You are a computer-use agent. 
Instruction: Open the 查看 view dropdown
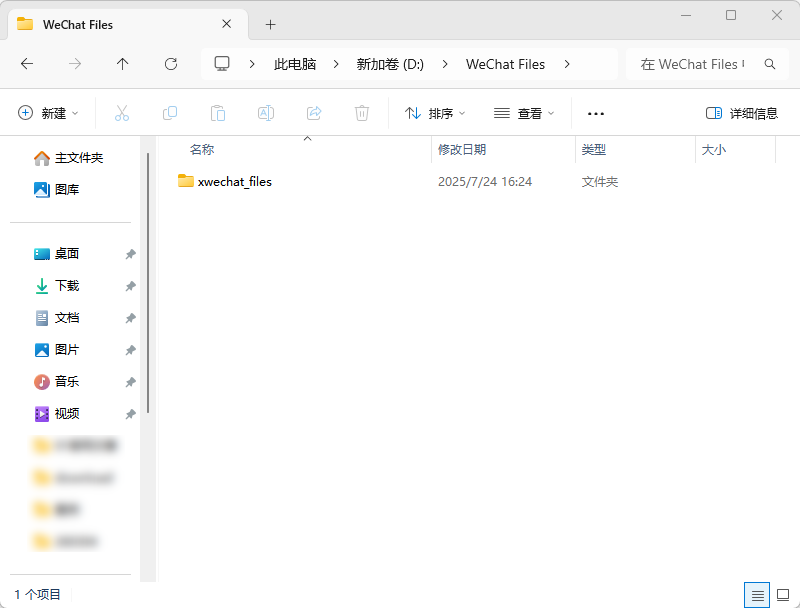[524, 113]
